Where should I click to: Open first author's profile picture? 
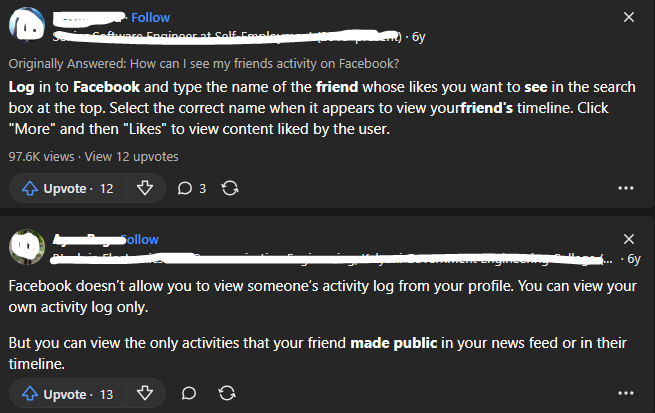tap(27, 25)
